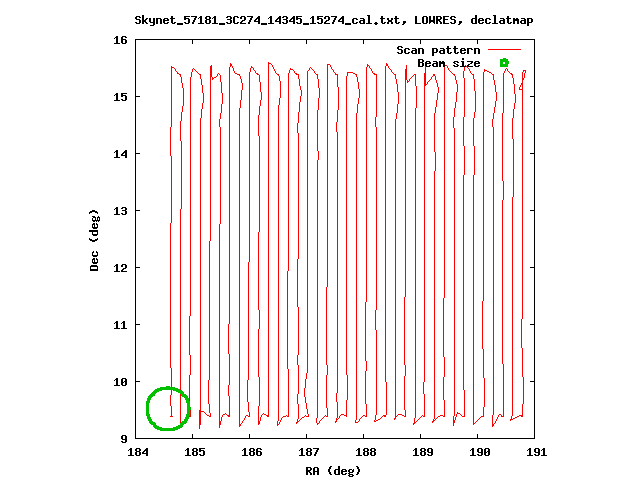The width and height of the screenshot is (640, 480).
Task: Click the RA axis value 187
Action: click(x=309, y=452)
